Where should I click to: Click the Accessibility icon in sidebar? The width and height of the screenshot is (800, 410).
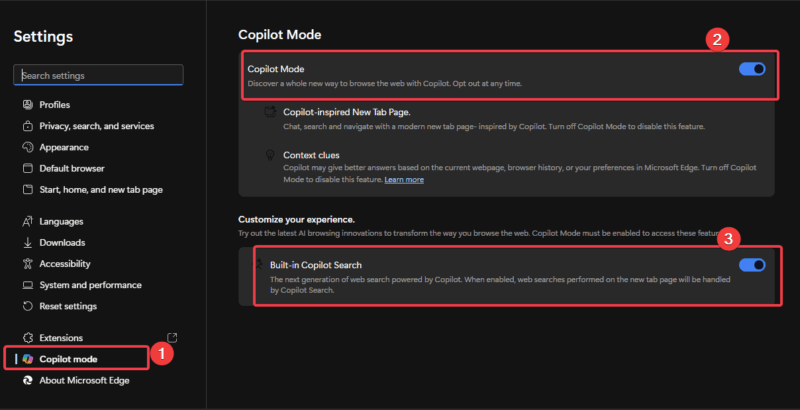28,264
